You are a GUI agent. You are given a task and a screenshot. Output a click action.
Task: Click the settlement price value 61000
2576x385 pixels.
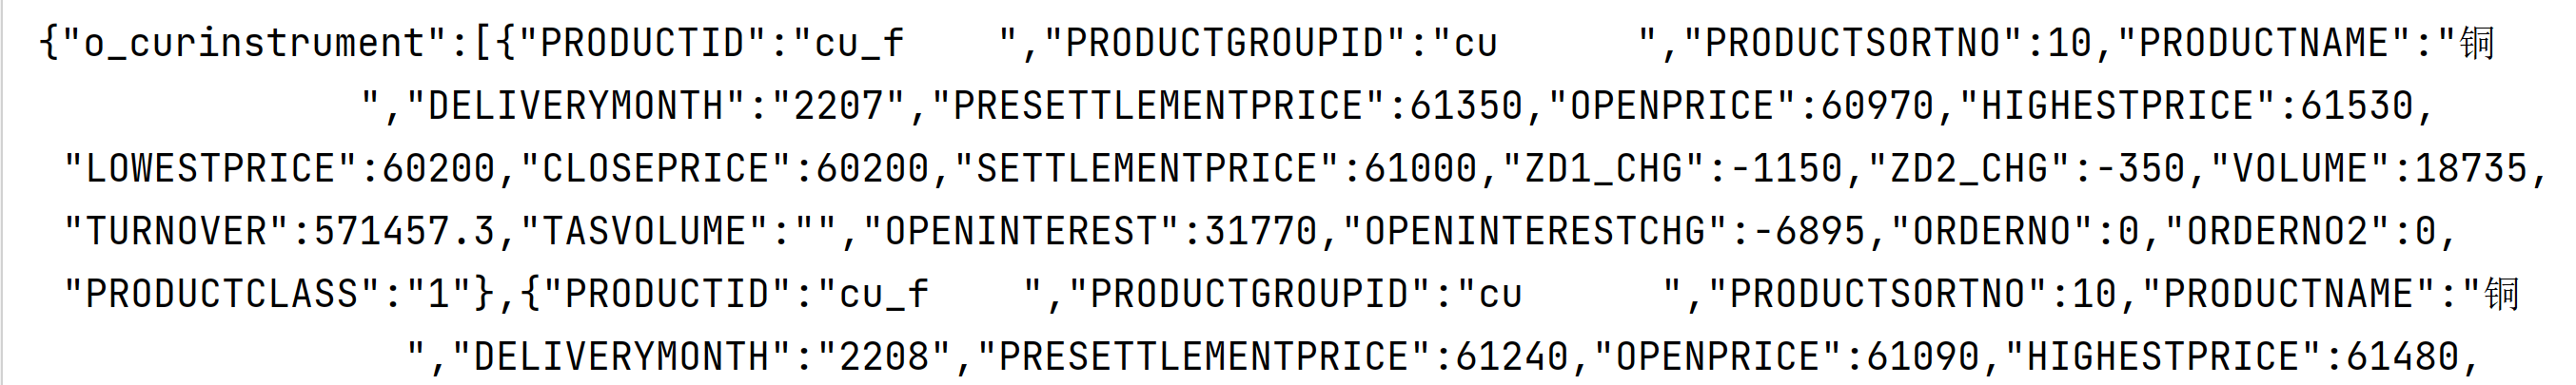coord(1420,169)
